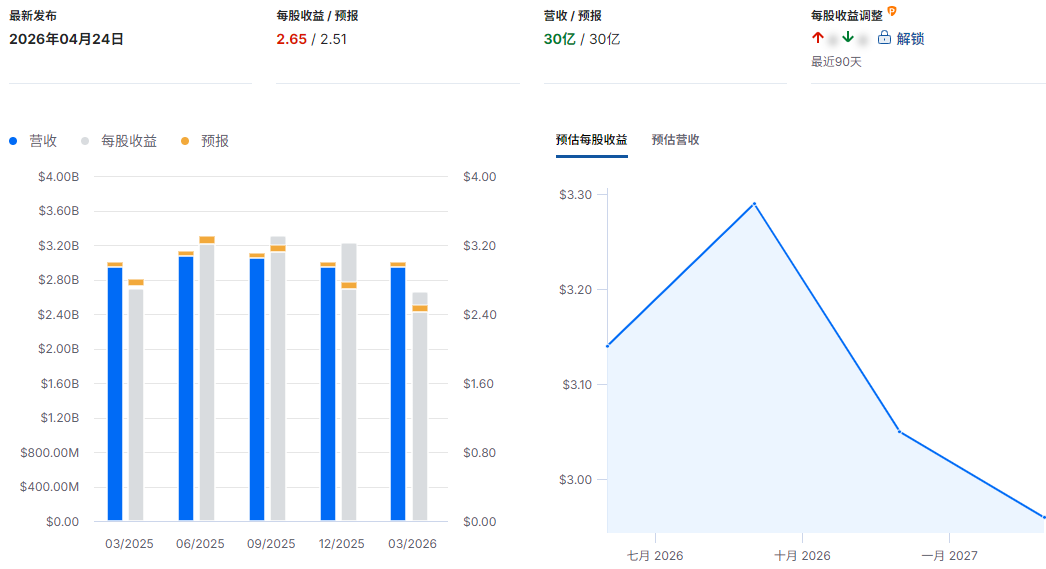Click the blue revenue bar for 06/2025

click(186, 388)
